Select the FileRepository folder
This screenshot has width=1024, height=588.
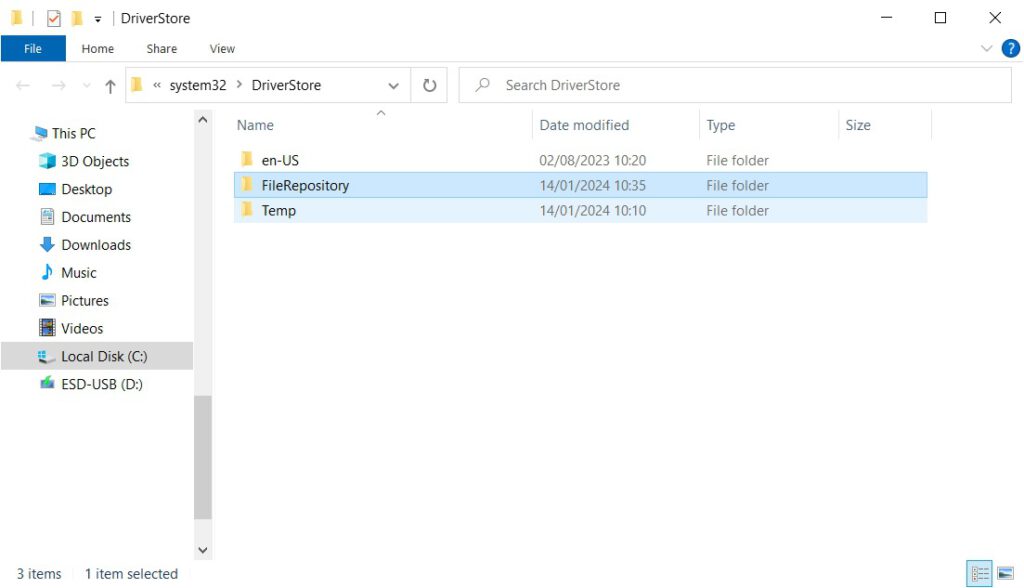pos(580,186)
